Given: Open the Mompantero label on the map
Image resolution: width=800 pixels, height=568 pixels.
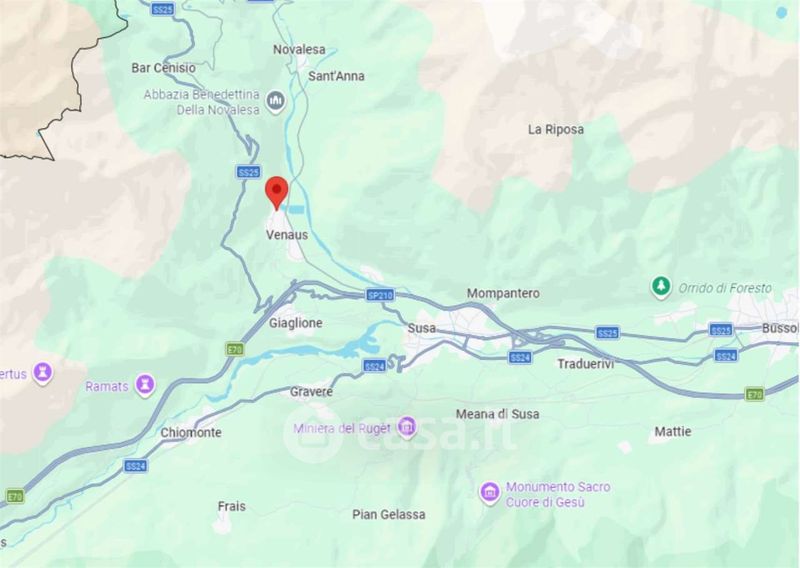Looking at the screenshot, I should (503, 293).
